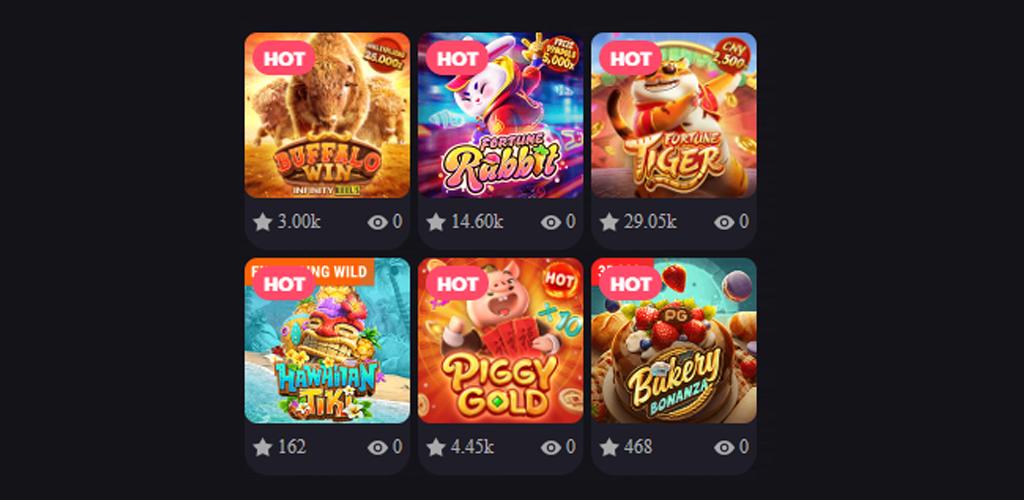Viewport: 1024px width, 500px height.
Task: Open the Piggy Gold game thumbnail
Action: click(x=500, y=341)
